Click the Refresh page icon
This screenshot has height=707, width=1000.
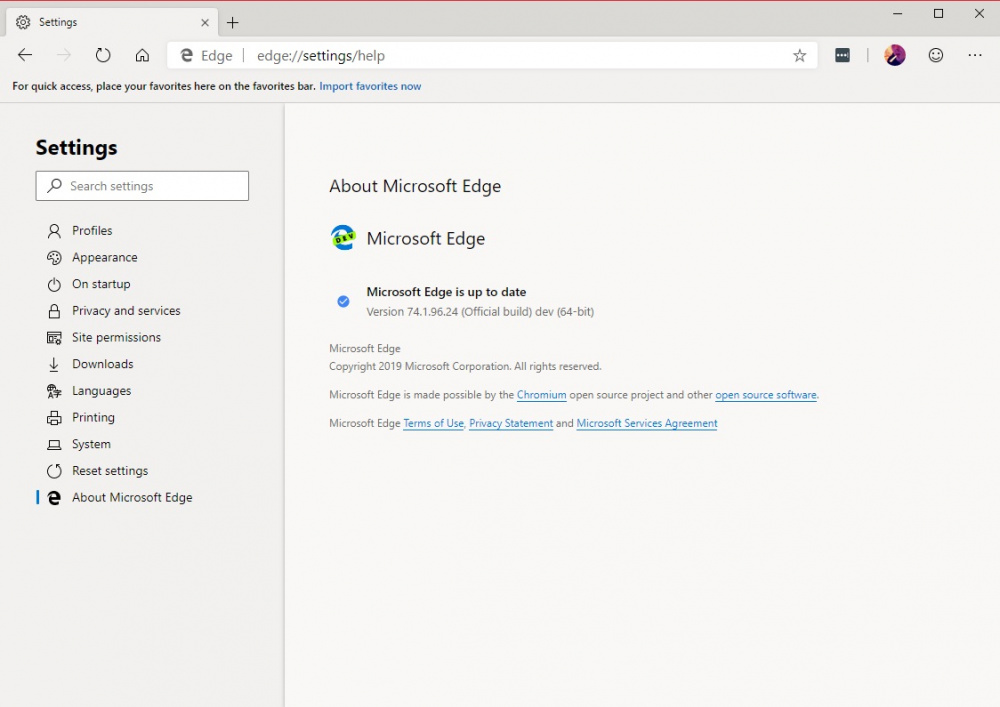[103, 56]
